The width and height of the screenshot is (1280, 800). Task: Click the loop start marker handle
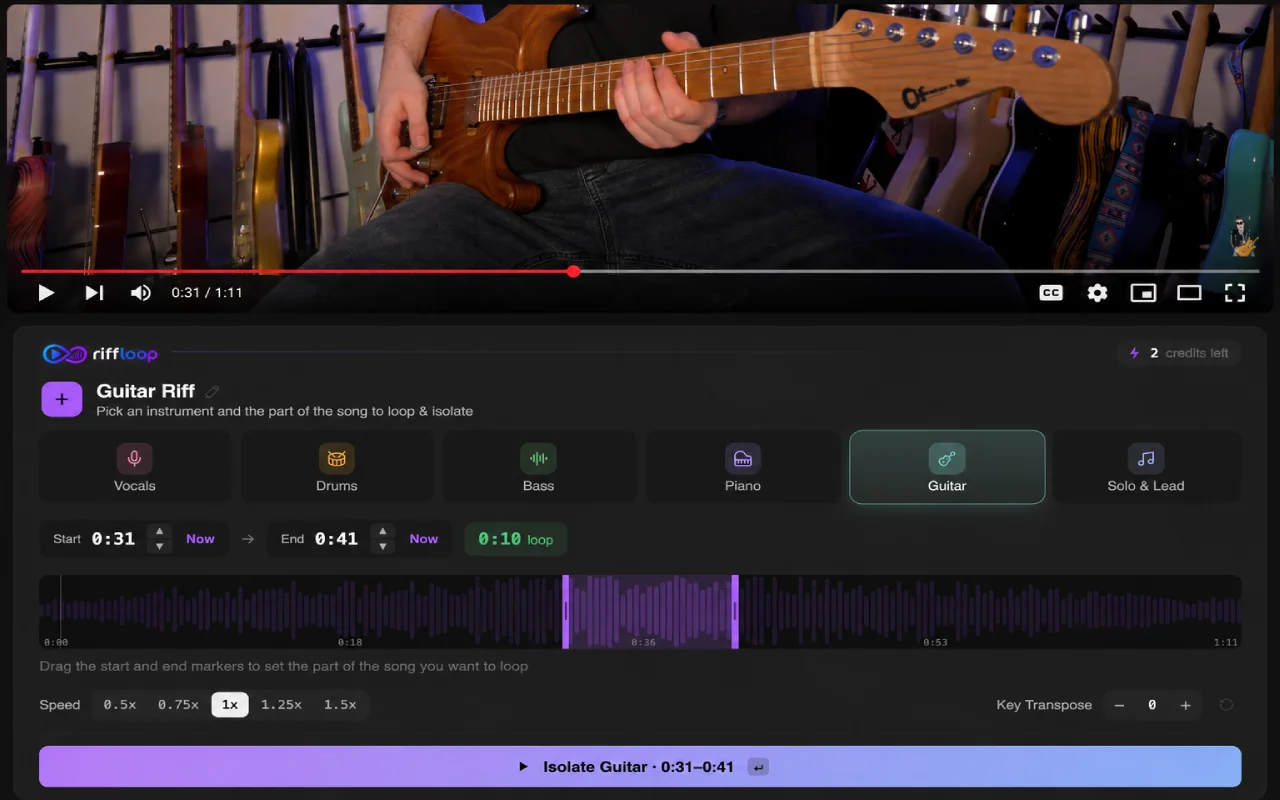pyautogui.click(x=565, y=612)
